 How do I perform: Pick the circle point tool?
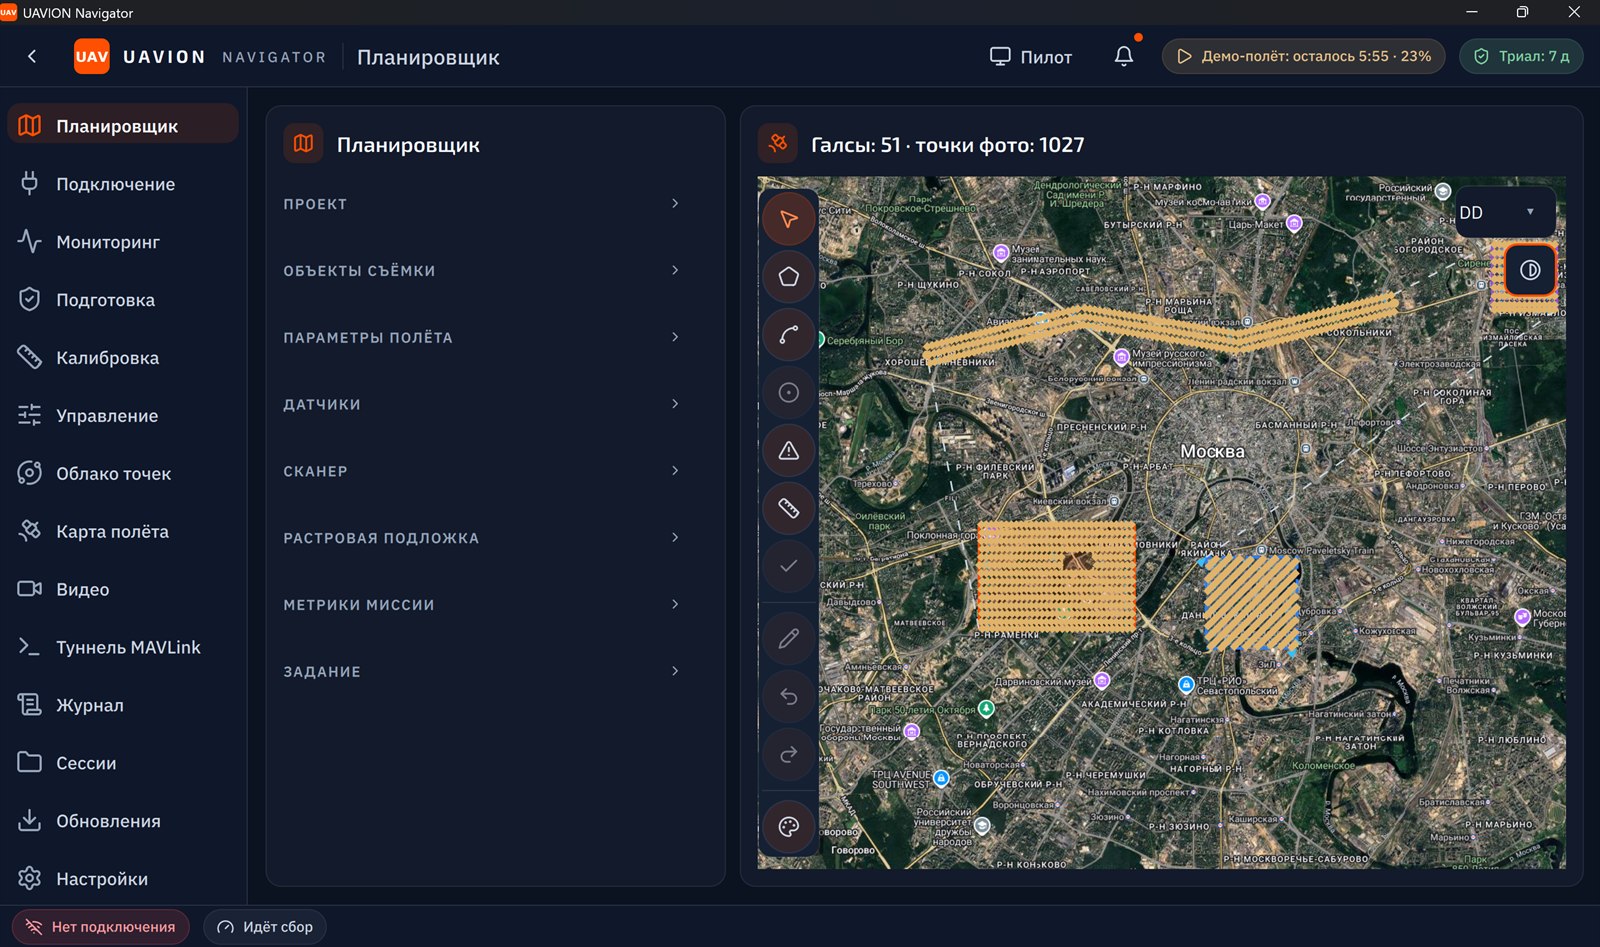tap(789, 393)
